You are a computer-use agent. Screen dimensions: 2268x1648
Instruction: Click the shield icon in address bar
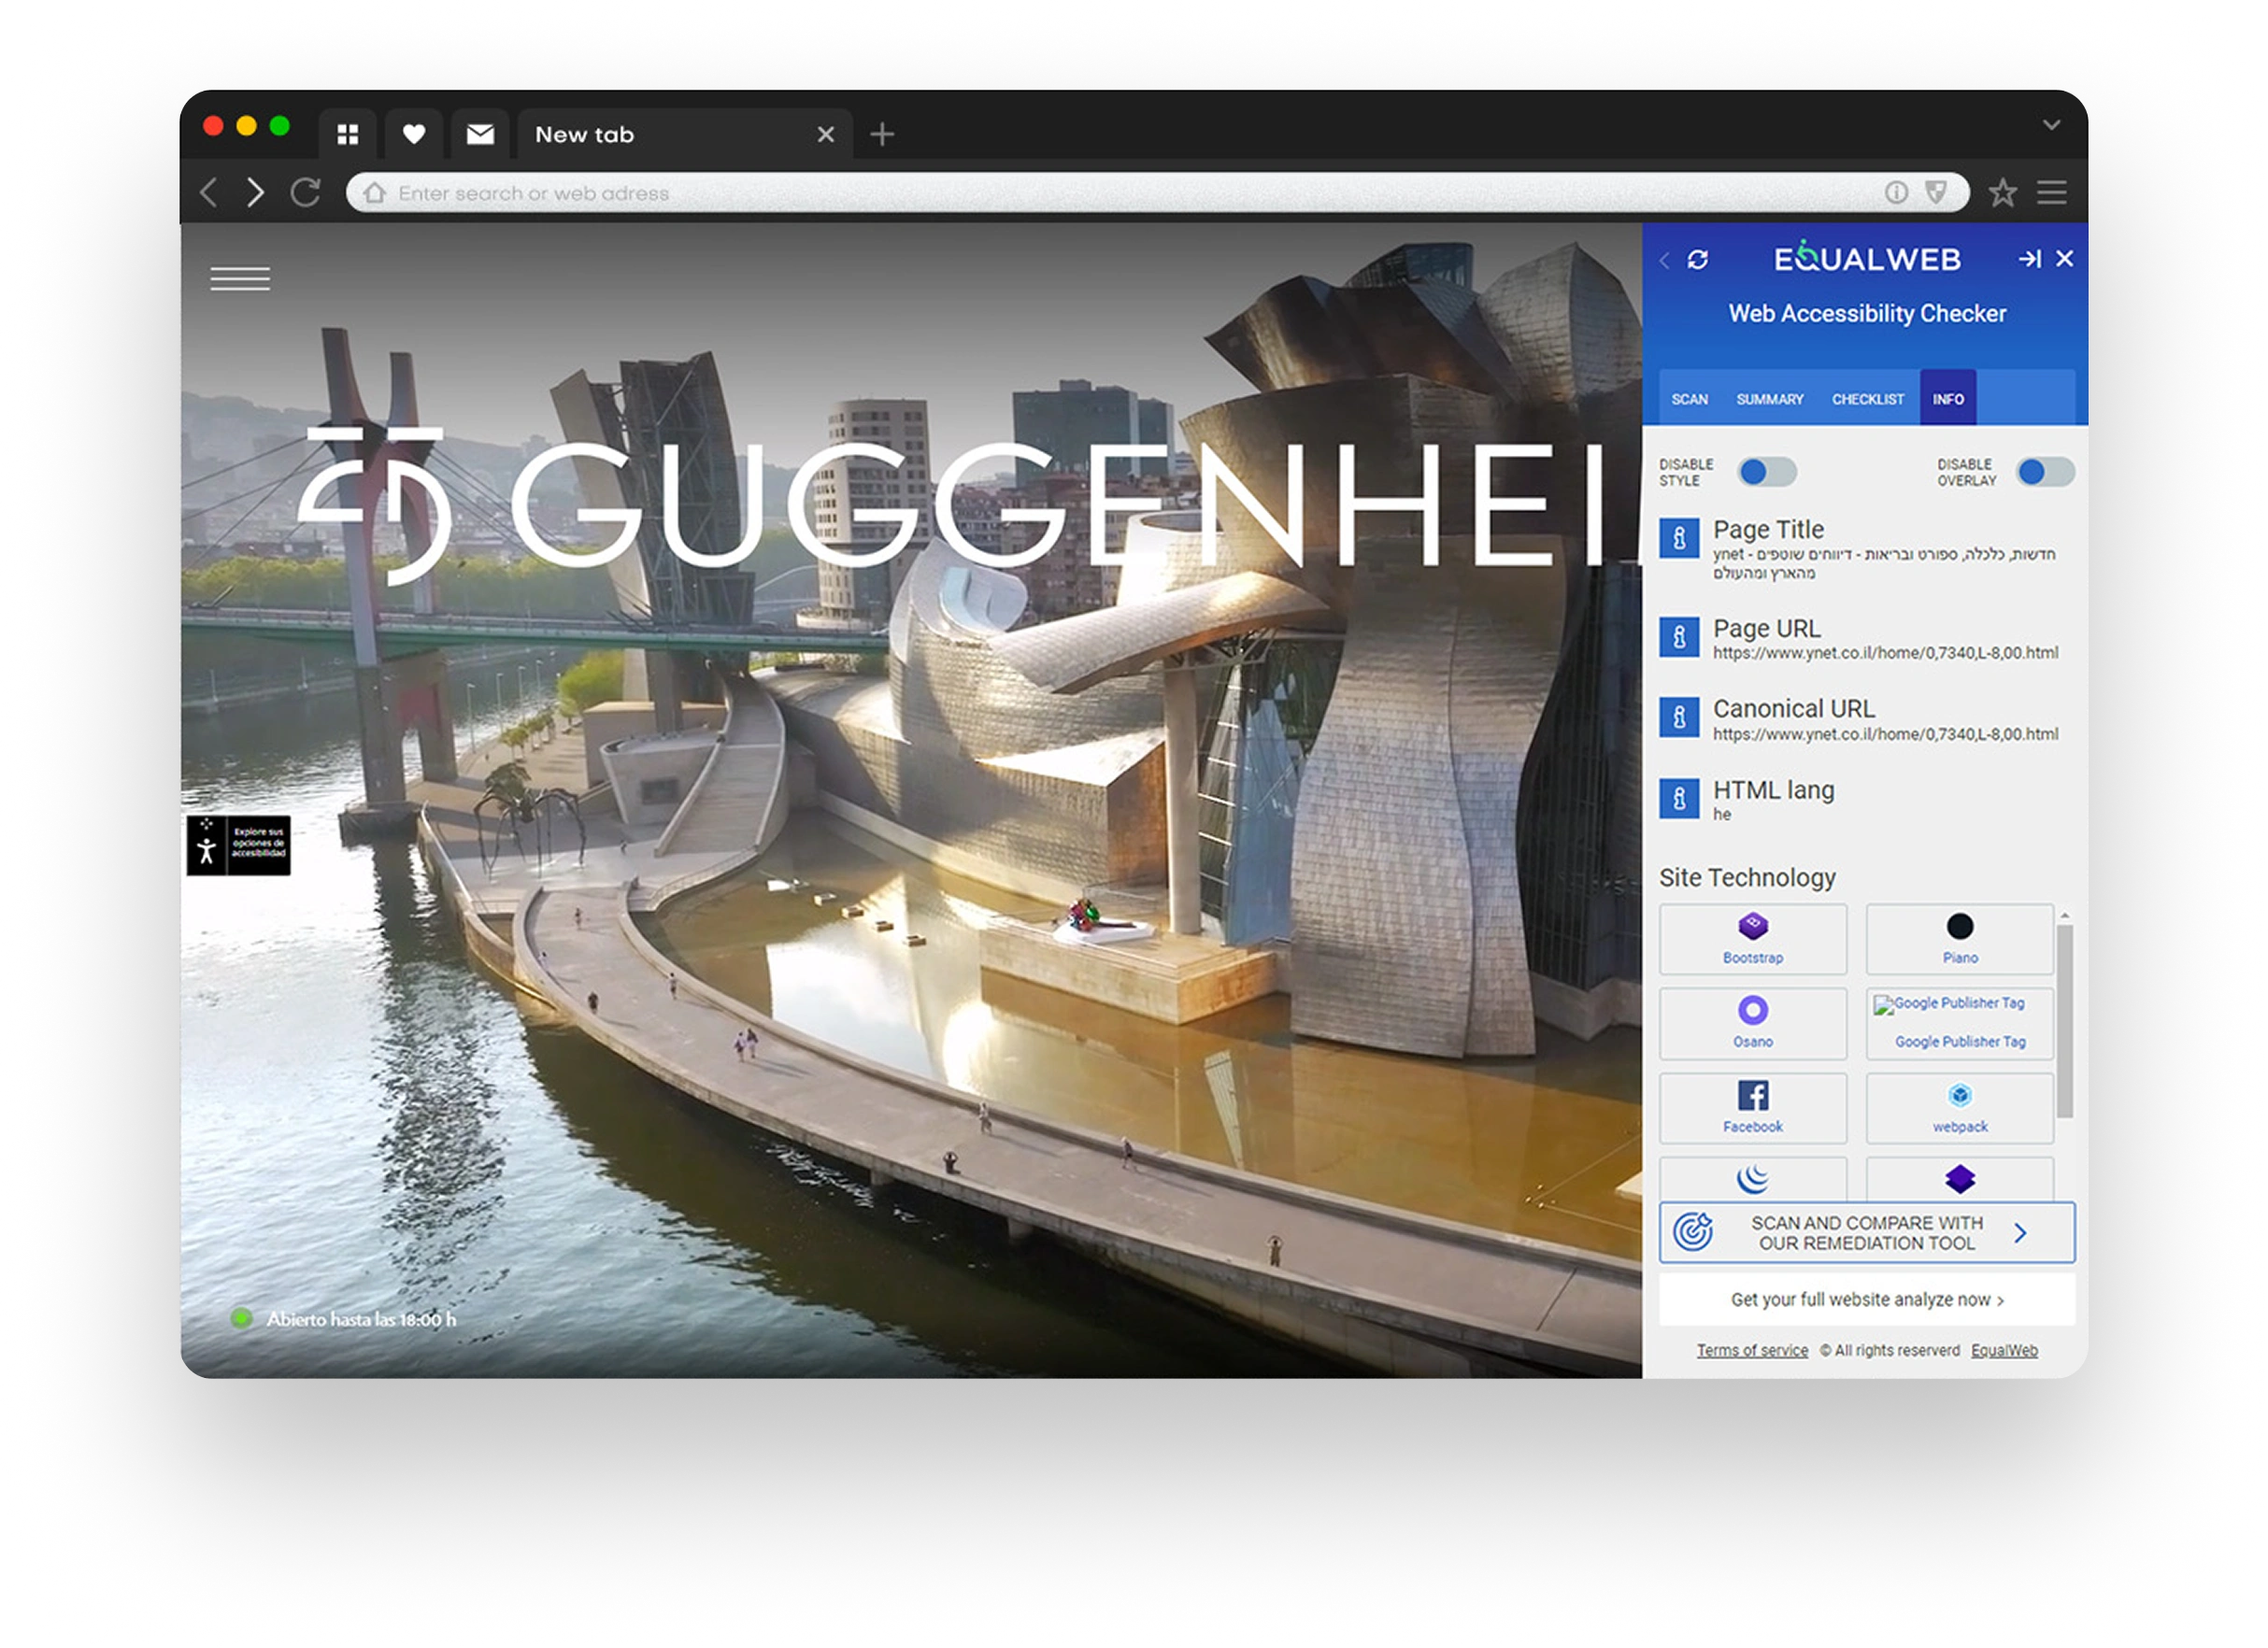[1935, 192]
